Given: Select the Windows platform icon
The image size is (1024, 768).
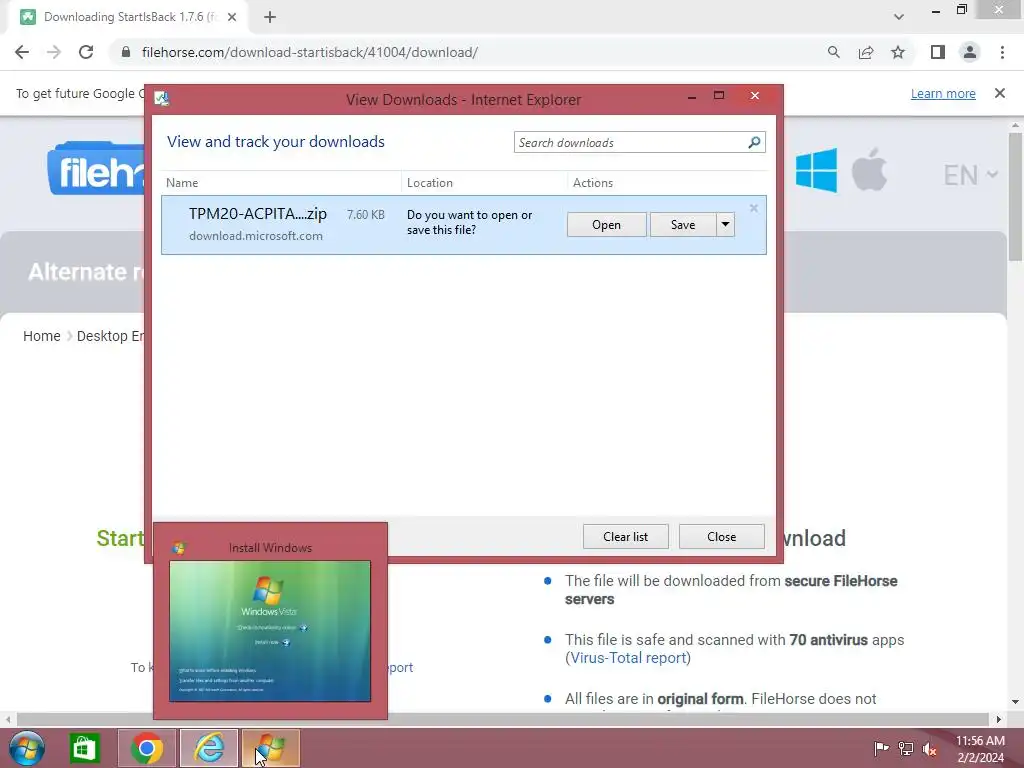Looking at the screenshot, I should (816, 170).
